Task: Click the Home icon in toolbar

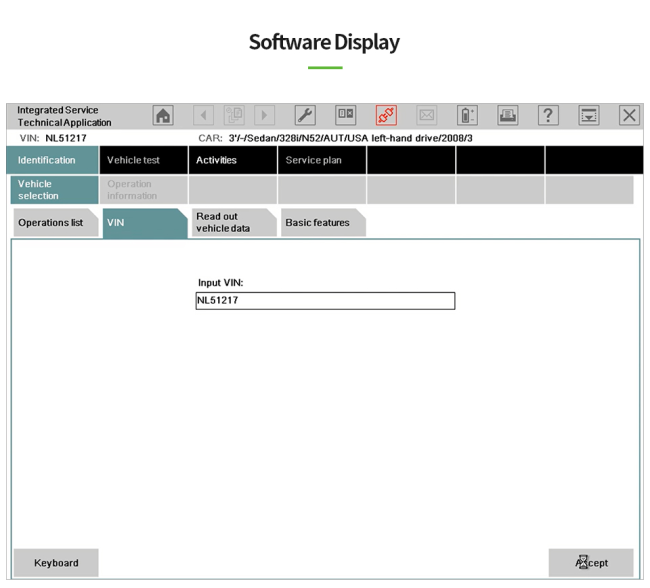Action: 162,116
